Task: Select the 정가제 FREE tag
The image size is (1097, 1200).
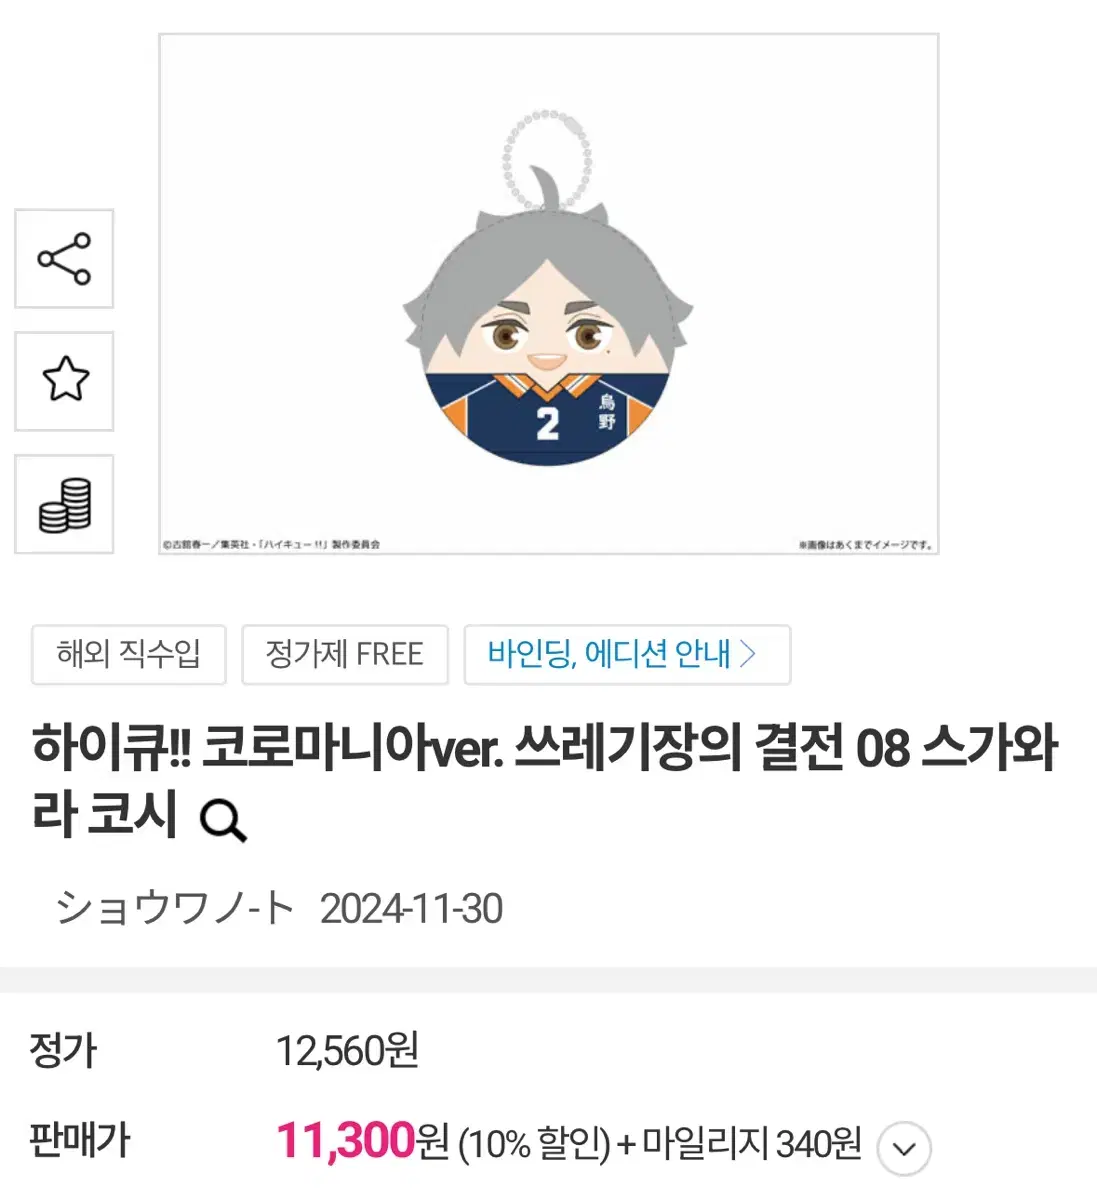Action: (344, 655)
